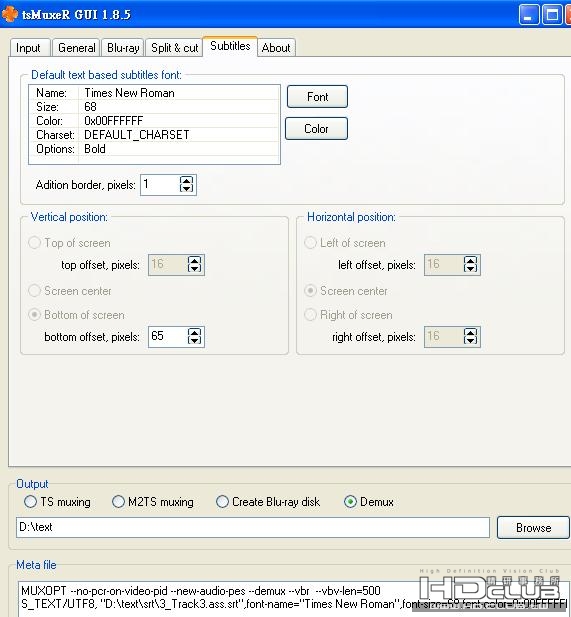
Task: Decrease Adition border pixels value
Action: [x=186, y=188]
